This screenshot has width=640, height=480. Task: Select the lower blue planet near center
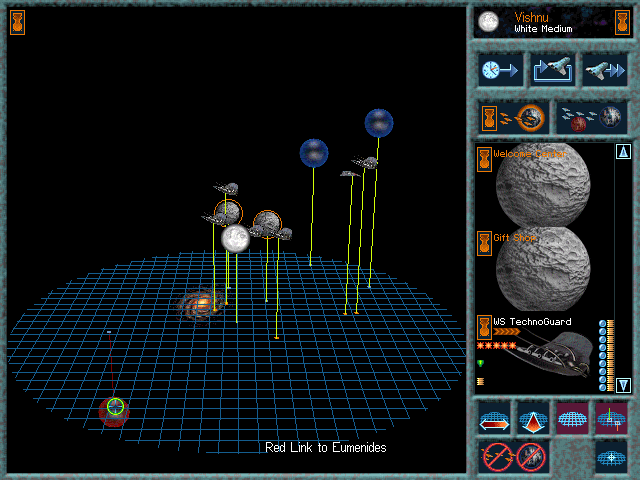313,153
